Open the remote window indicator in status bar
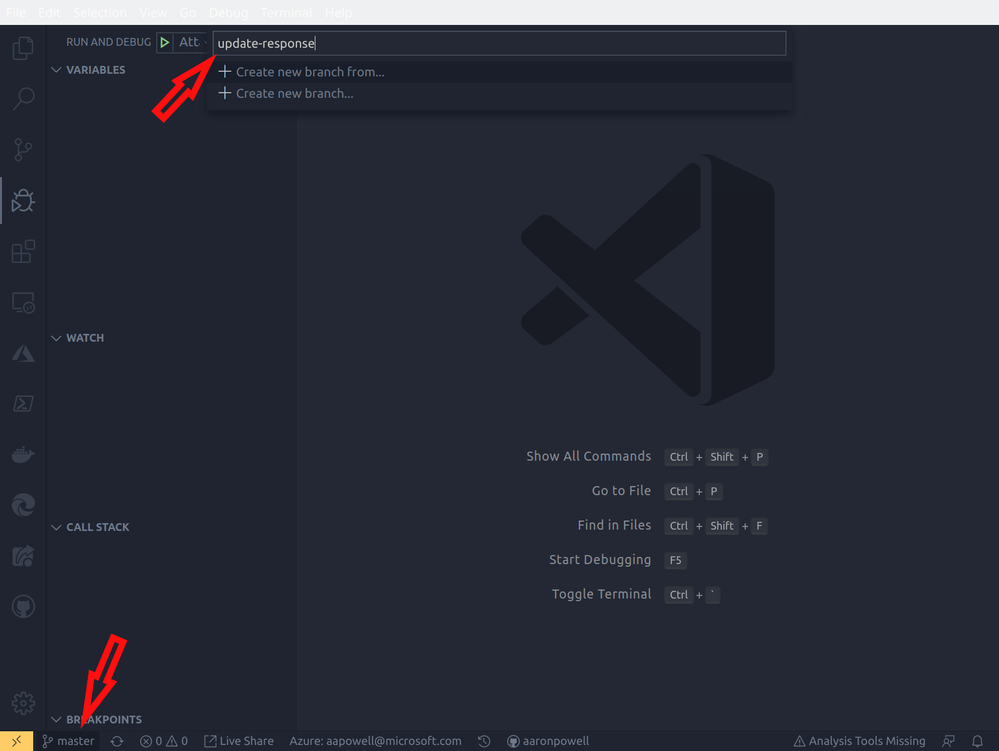The width and height of the screenshot is (999, 751). tap(17, 741)
